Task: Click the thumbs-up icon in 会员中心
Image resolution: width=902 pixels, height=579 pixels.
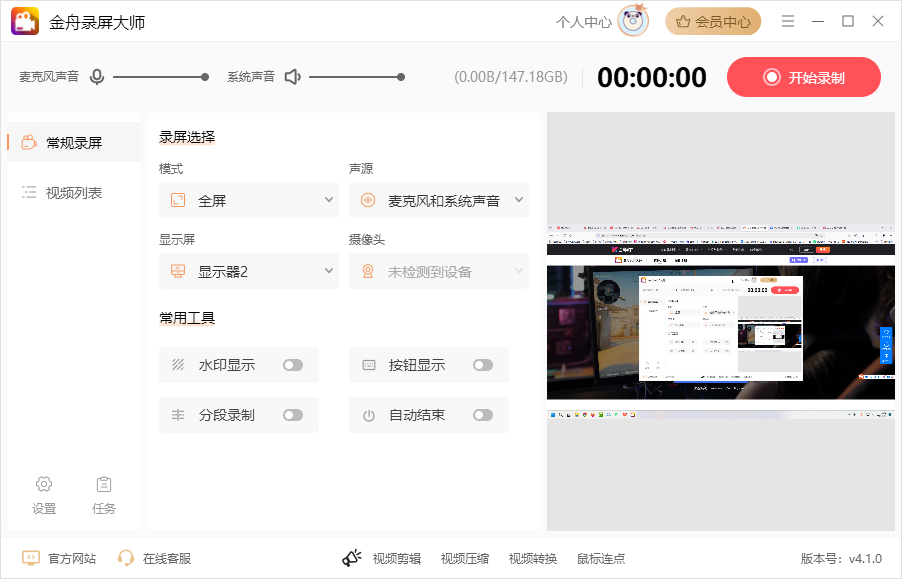Action: (x=683, y=22)
